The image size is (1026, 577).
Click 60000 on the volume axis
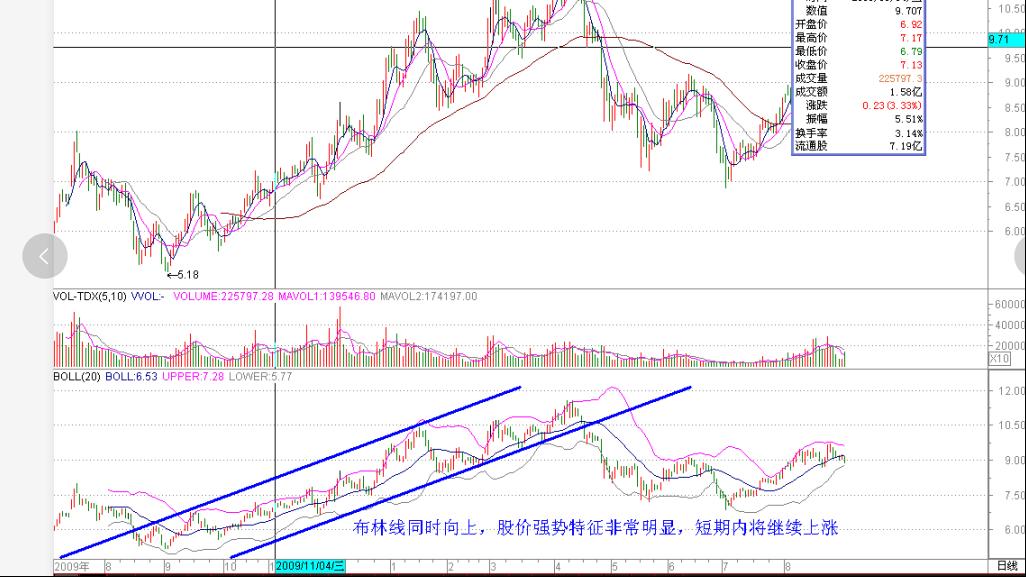point(1010,304)
